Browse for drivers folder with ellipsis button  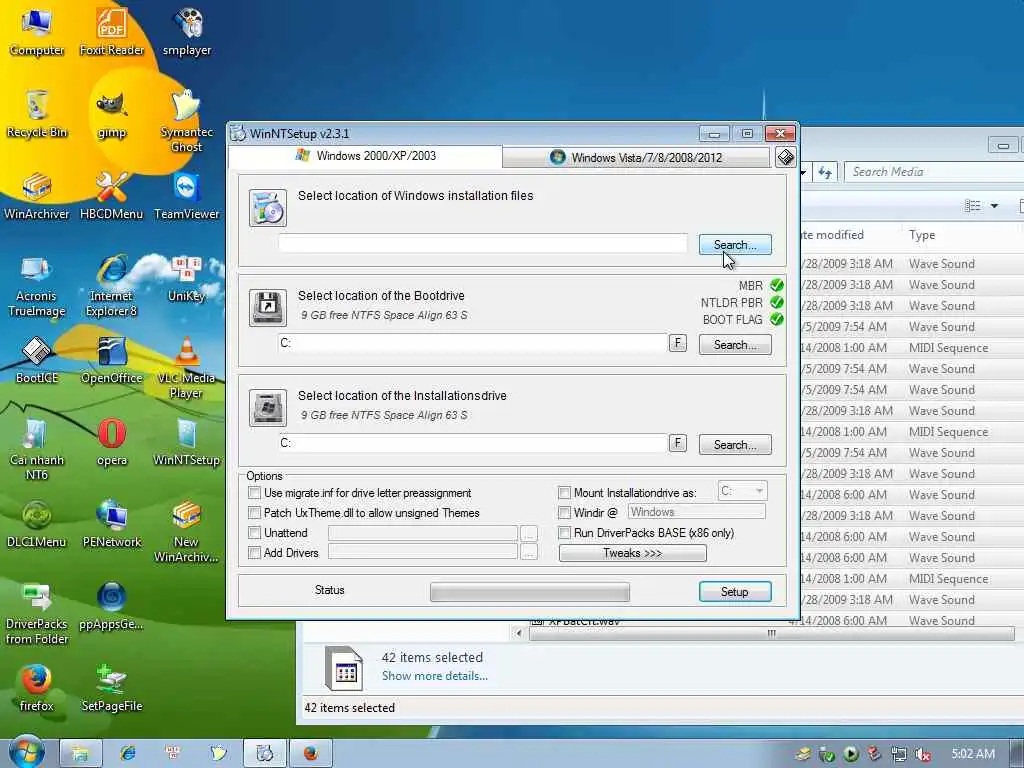(529, 553)
